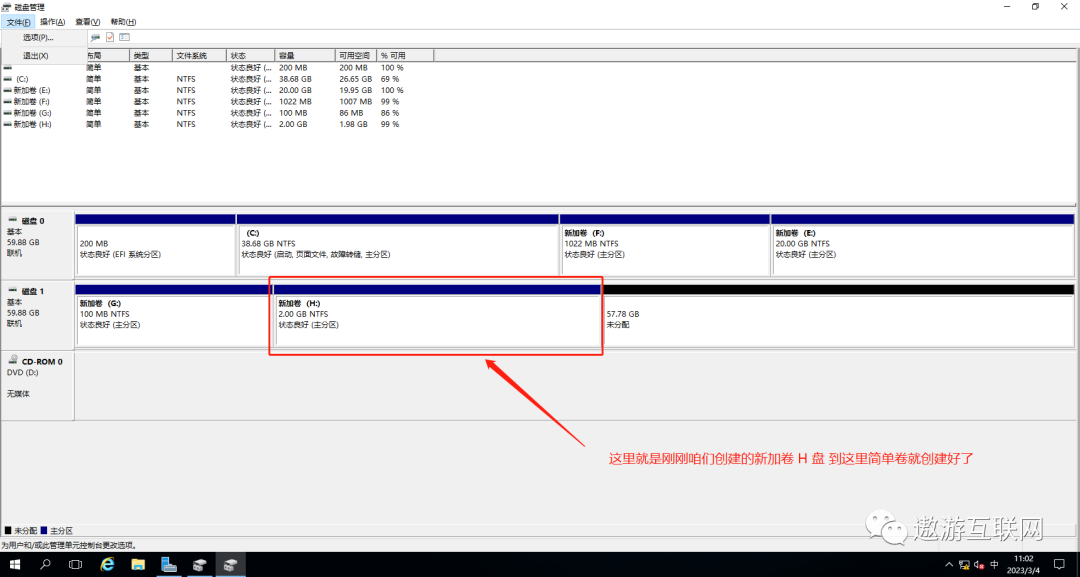1080x577 pixels.
Task: Open Server Manager from the taskbar
Action: 169,565
